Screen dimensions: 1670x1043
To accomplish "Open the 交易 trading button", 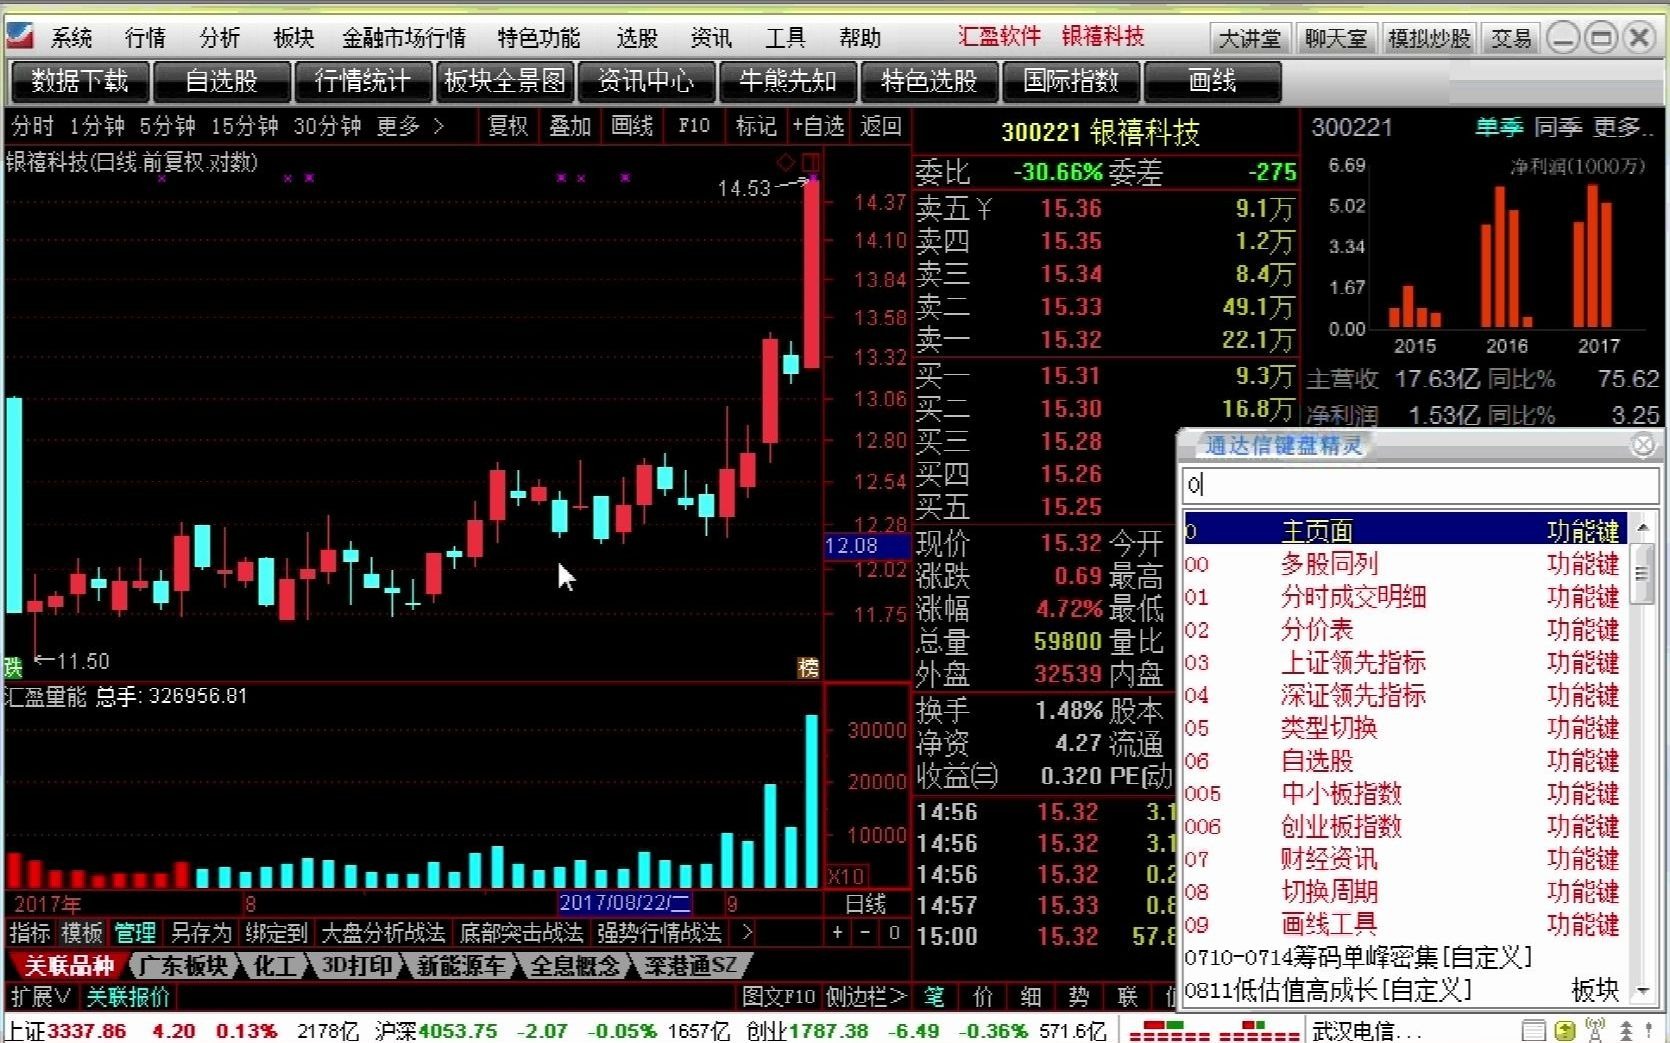I will click(1511, 38).
